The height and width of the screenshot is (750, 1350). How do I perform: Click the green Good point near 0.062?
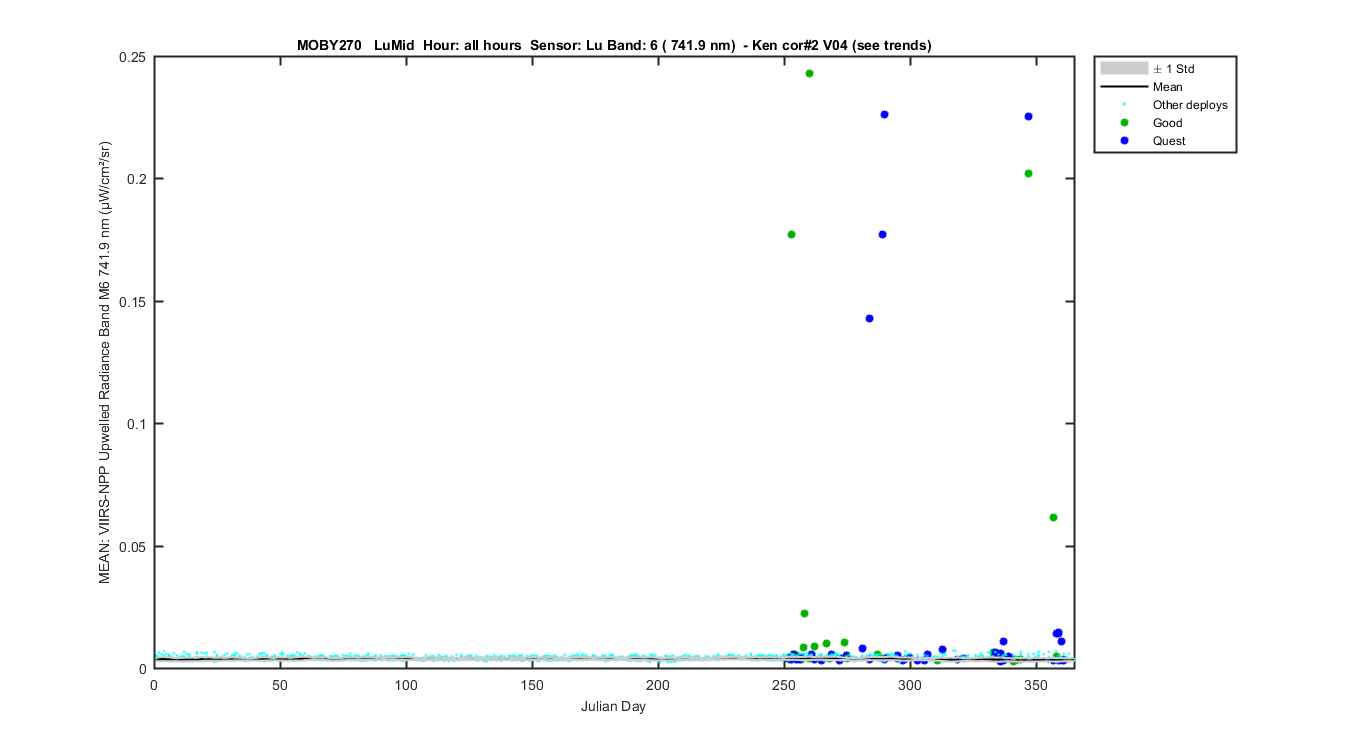pyautogui.click(x=1053, y=517)
